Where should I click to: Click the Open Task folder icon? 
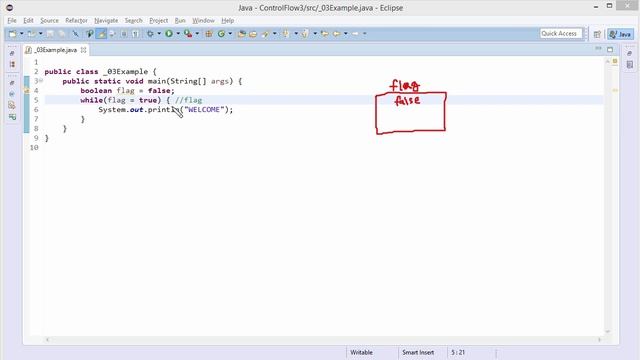click(253, 34)
